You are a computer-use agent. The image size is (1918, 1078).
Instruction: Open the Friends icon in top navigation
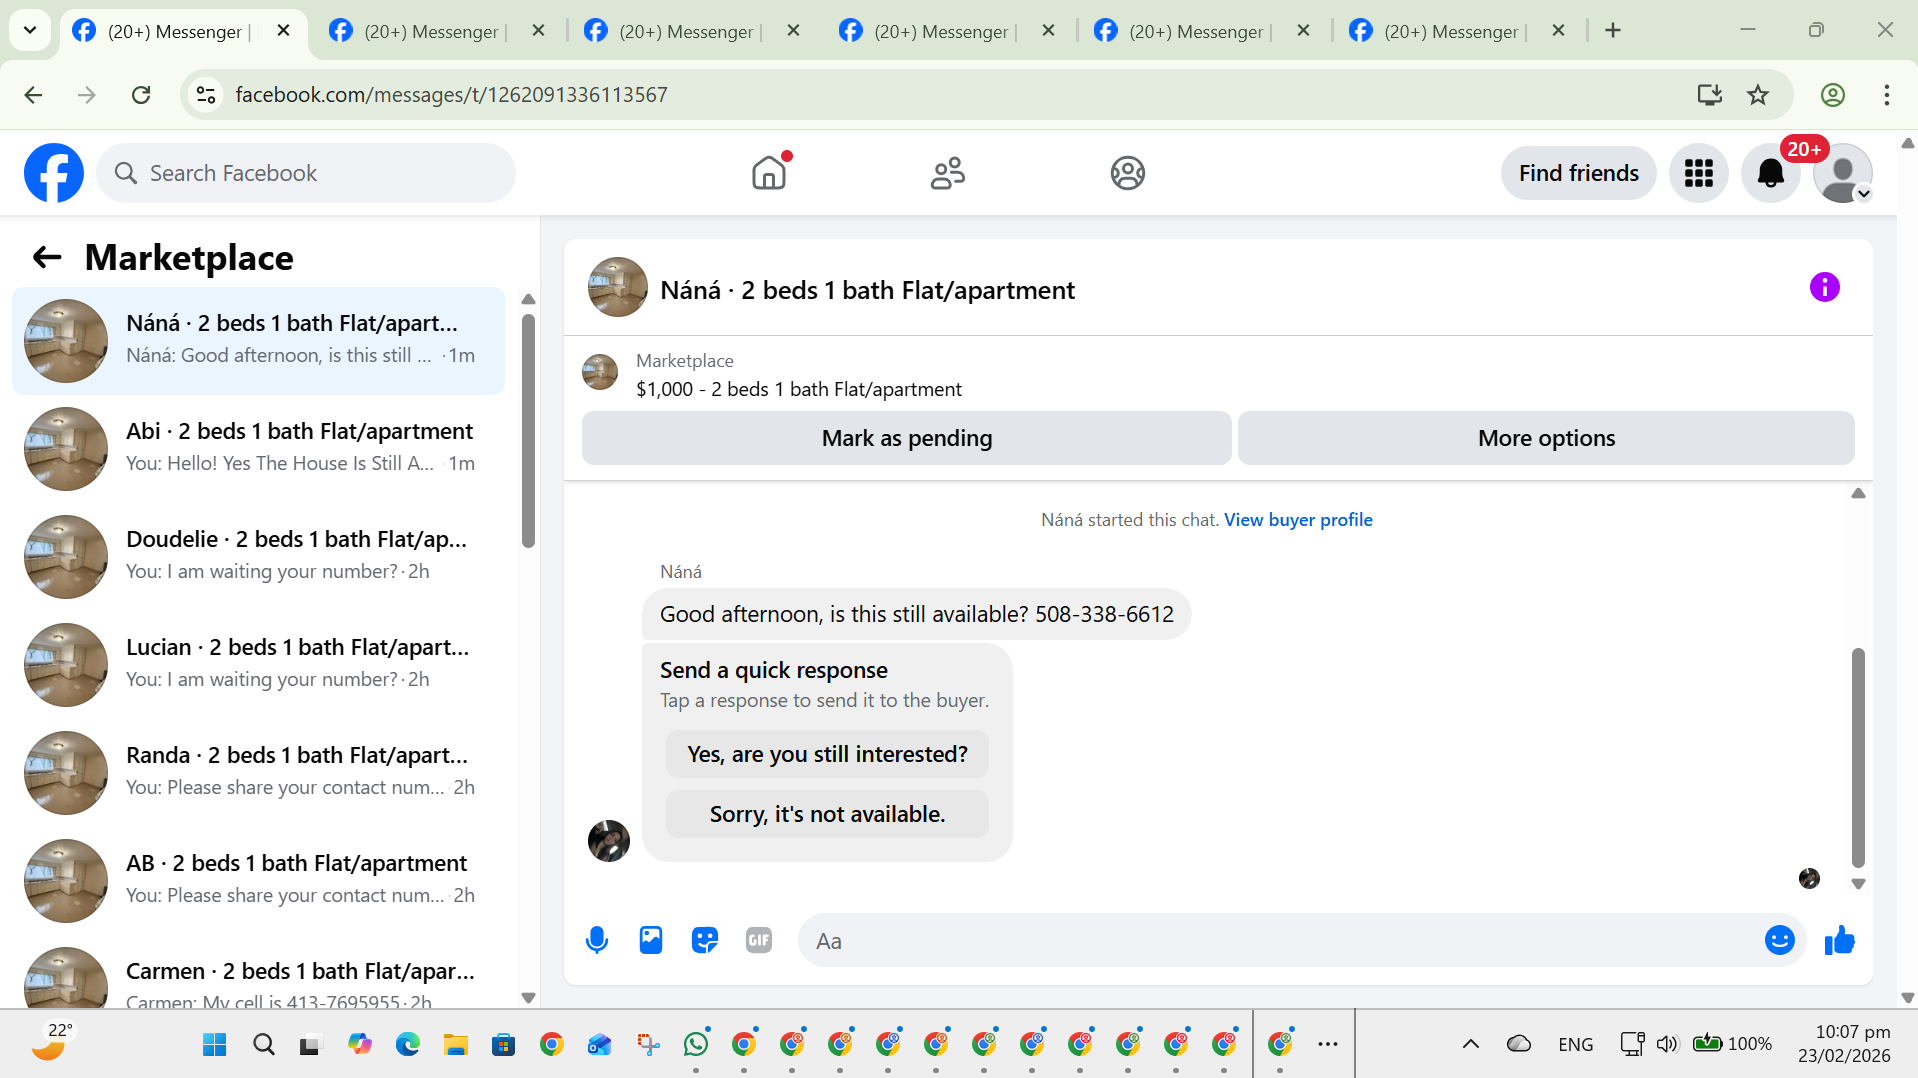click(x=947, y=173)
